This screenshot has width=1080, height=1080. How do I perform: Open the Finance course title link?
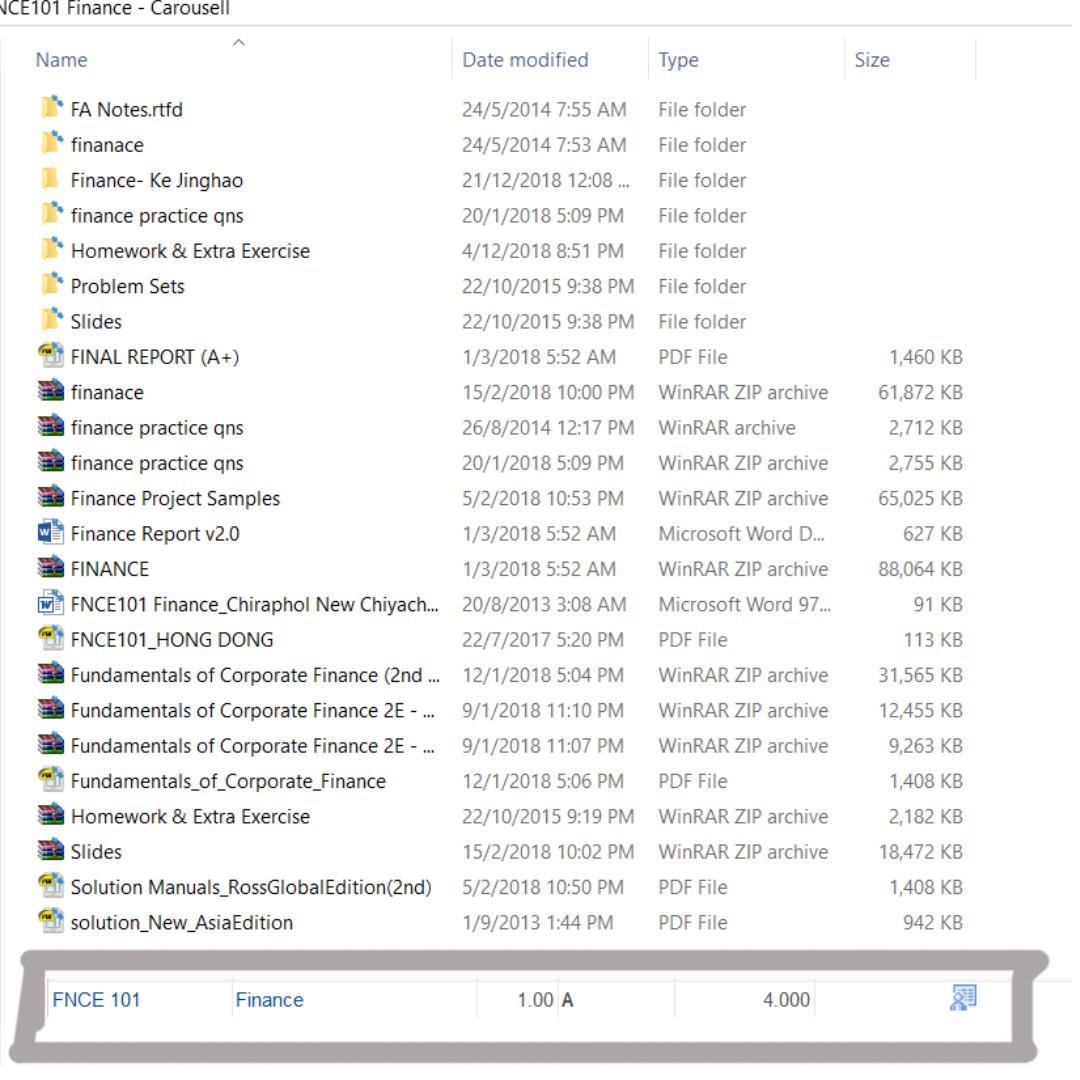tap(269, 999)
